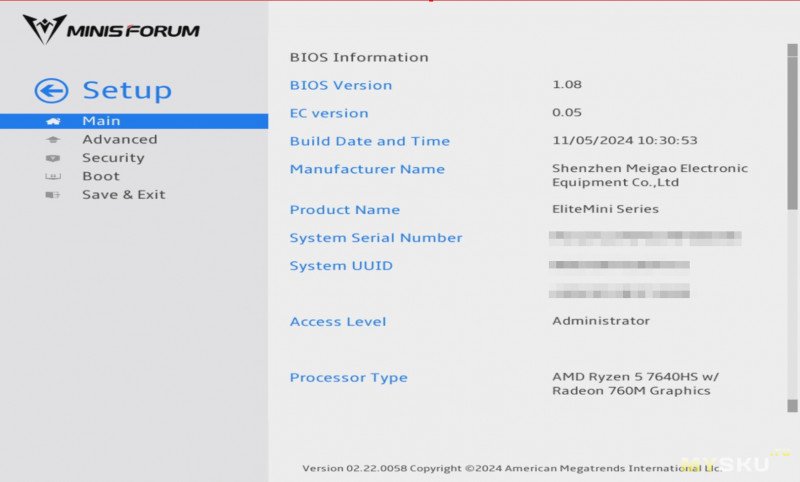This screenshot has width=800, height=482.
Task: Select the Product Name label
Action: click(345, 210)
